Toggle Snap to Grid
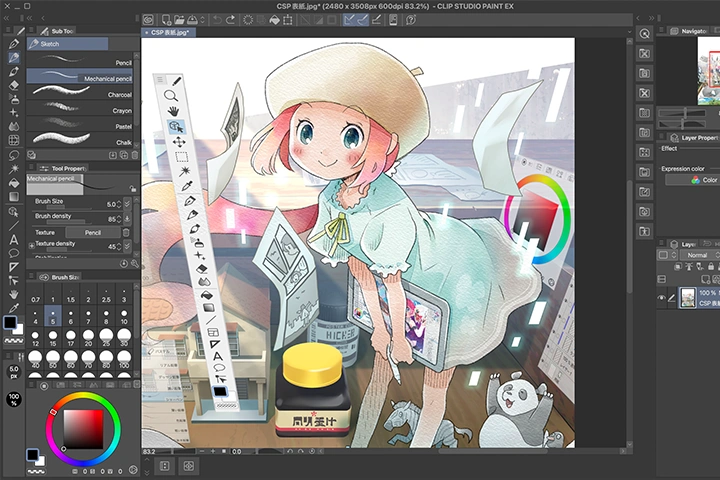The image size is (720, 480). coord(376,20)
